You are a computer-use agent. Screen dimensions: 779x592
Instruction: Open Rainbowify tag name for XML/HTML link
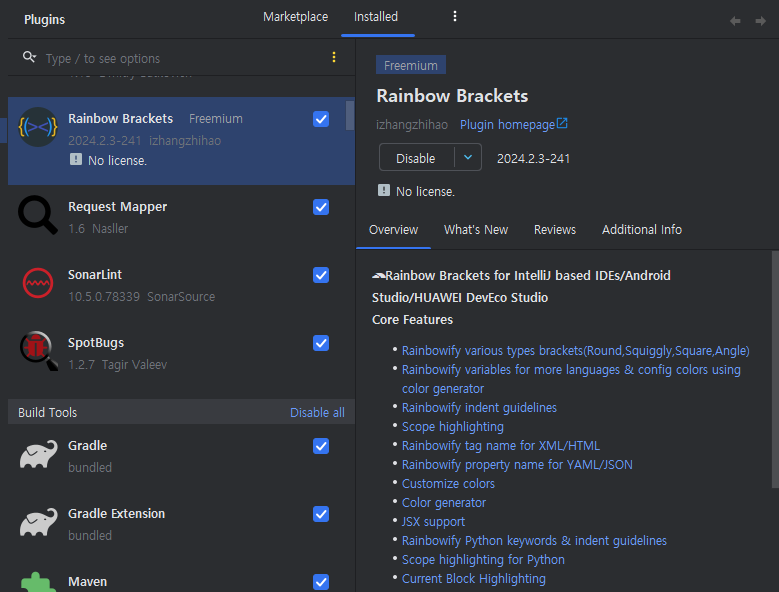501,445
